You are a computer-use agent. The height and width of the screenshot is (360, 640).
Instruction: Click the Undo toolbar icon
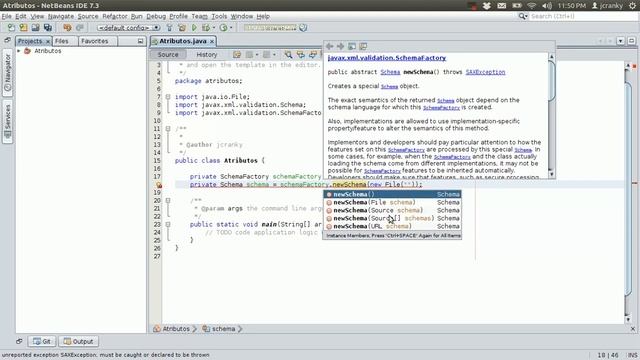click(67, 28)
